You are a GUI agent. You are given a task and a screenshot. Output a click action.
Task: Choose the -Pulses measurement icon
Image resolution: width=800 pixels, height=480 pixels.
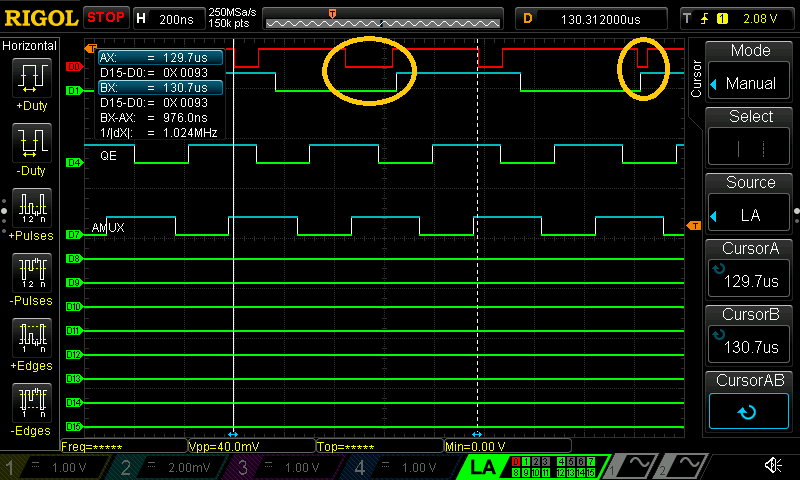point(33,271)
